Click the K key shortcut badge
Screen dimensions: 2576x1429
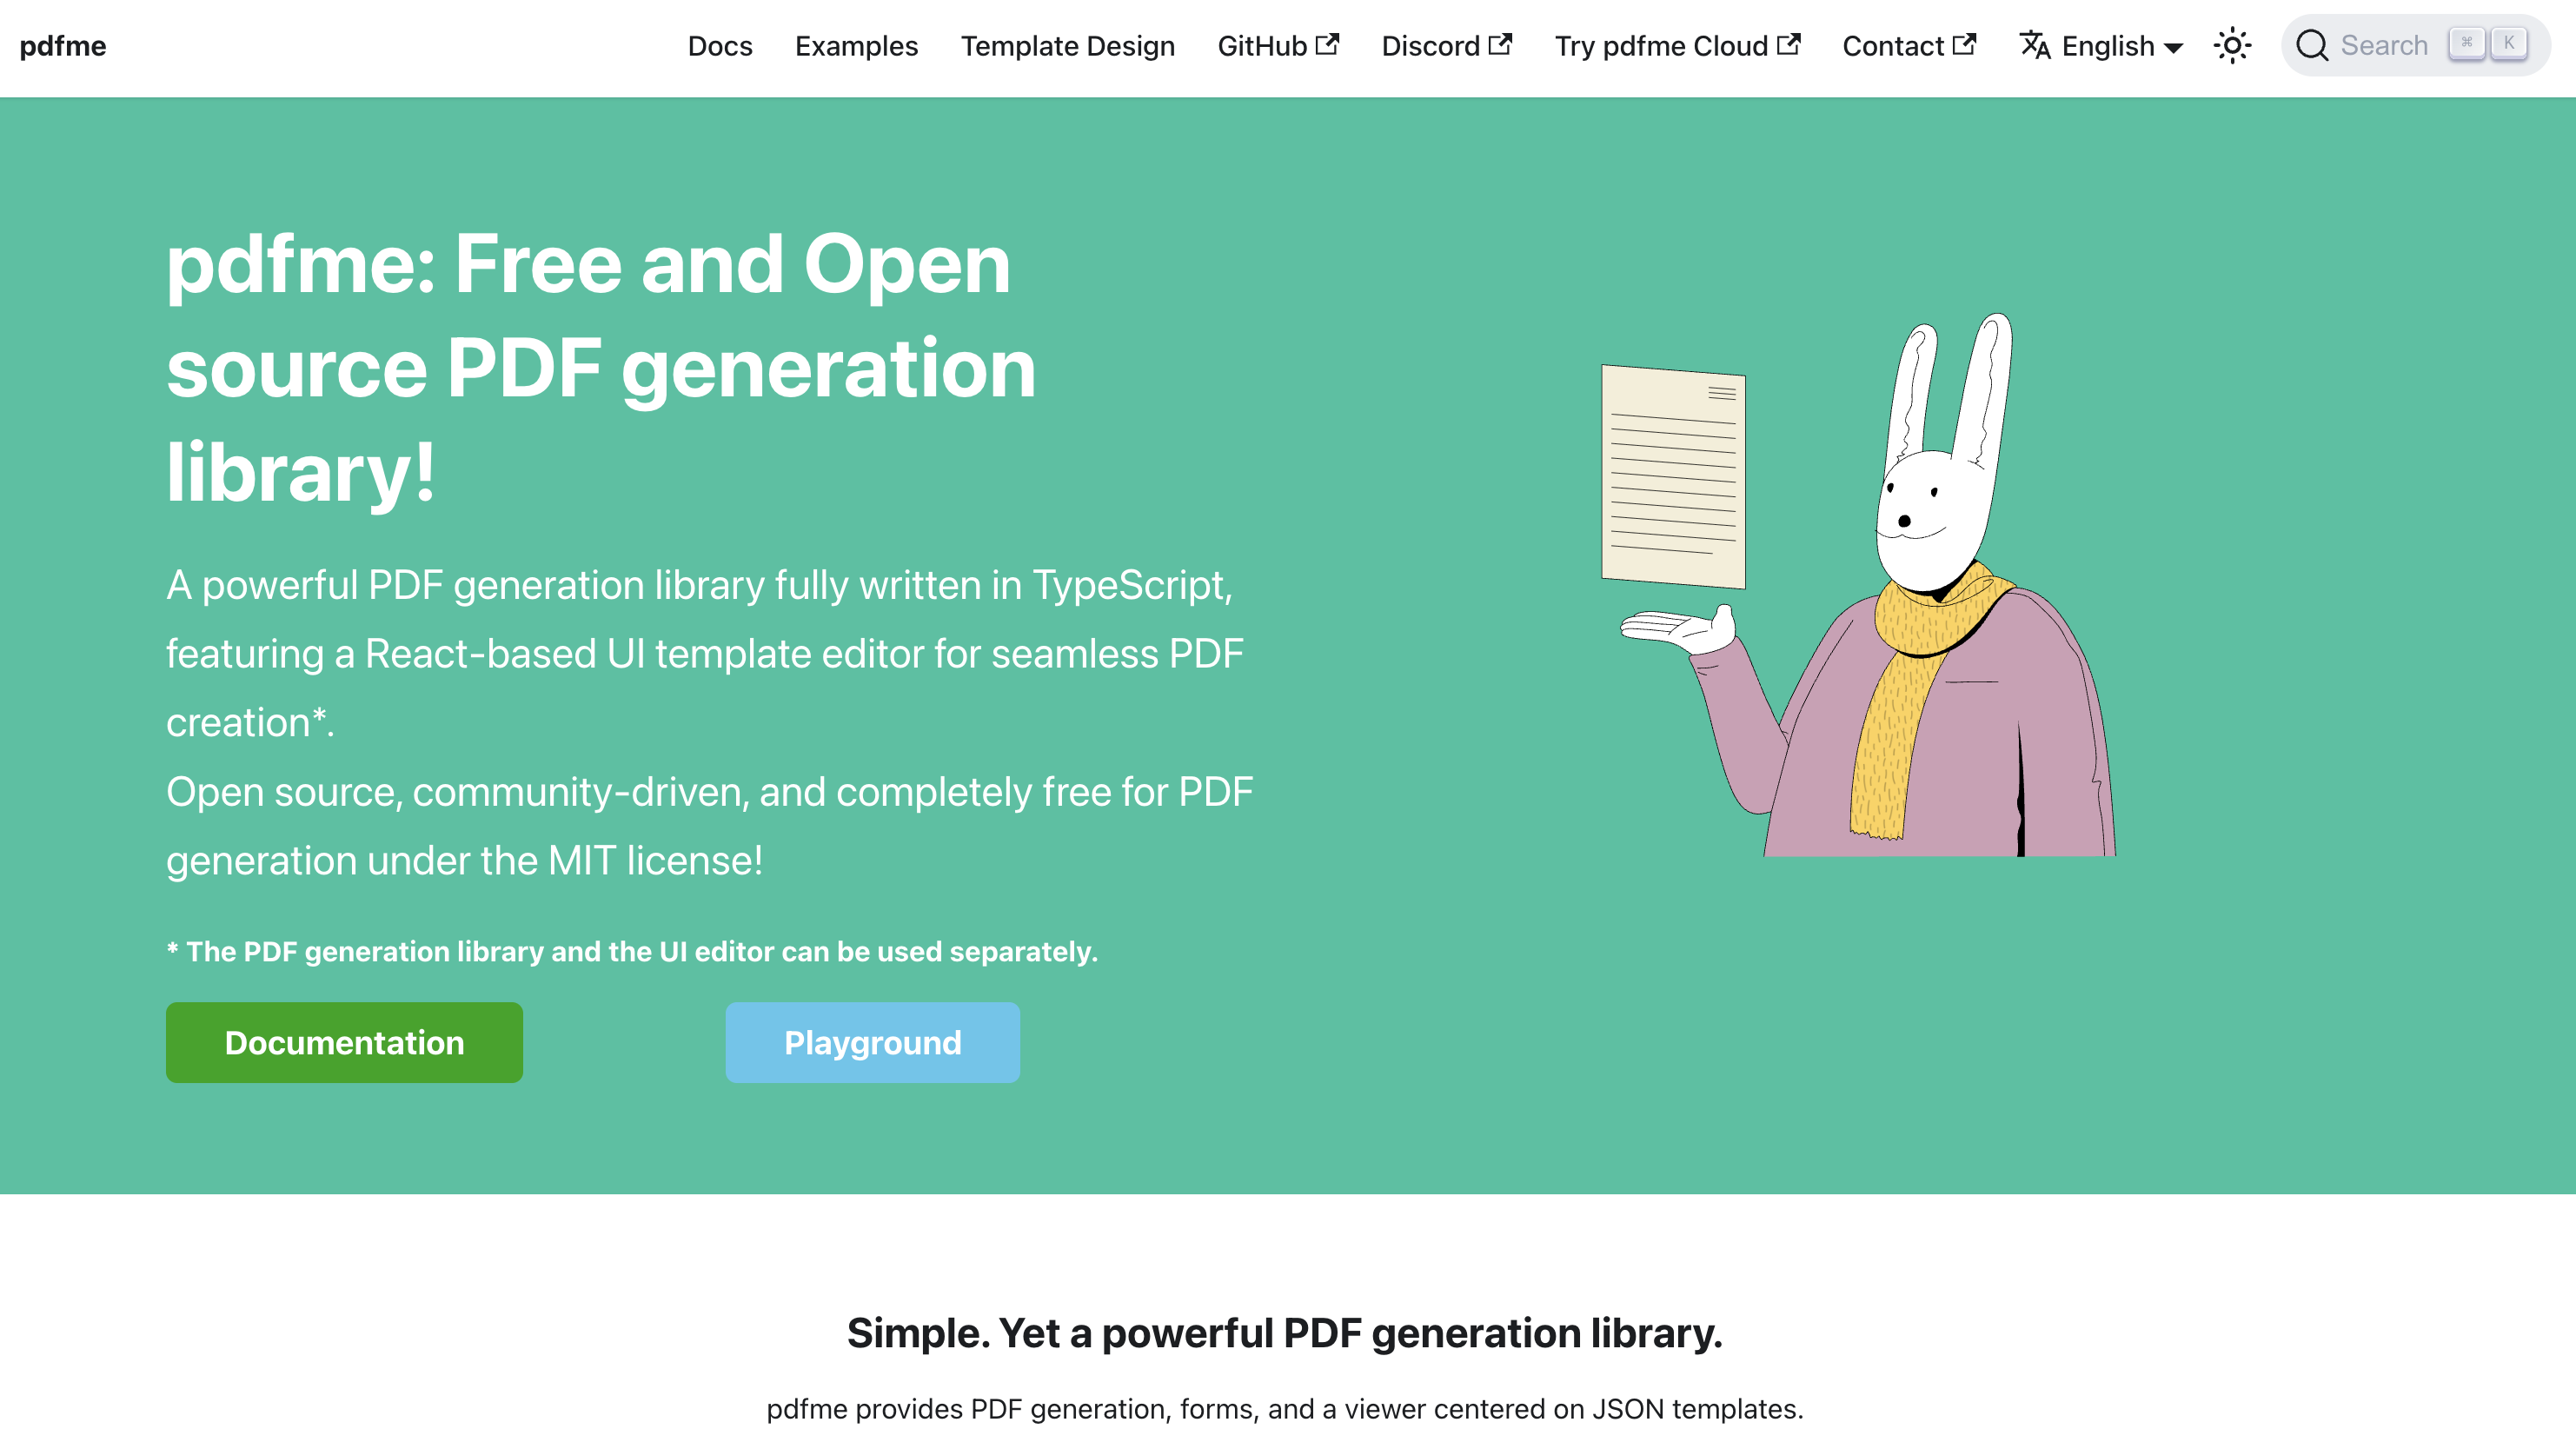(2509, 44)
